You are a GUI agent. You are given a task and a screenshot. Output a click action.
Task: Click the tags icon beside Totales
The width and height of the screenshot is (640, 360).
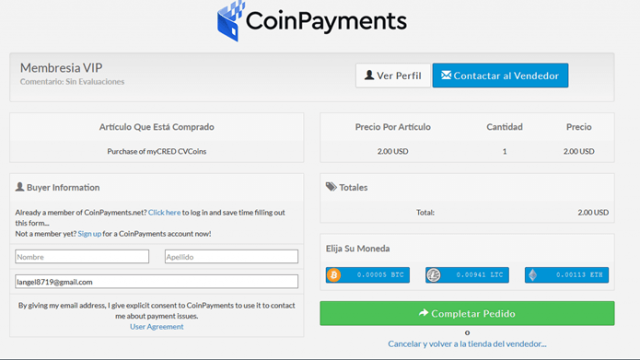click(331, 187)
